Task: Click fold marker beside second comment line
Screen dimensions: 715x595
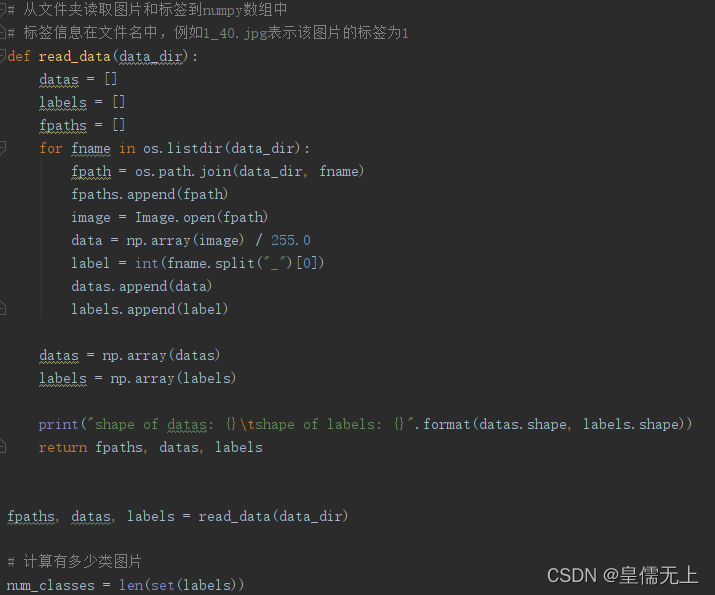Action: pos(4,33)
